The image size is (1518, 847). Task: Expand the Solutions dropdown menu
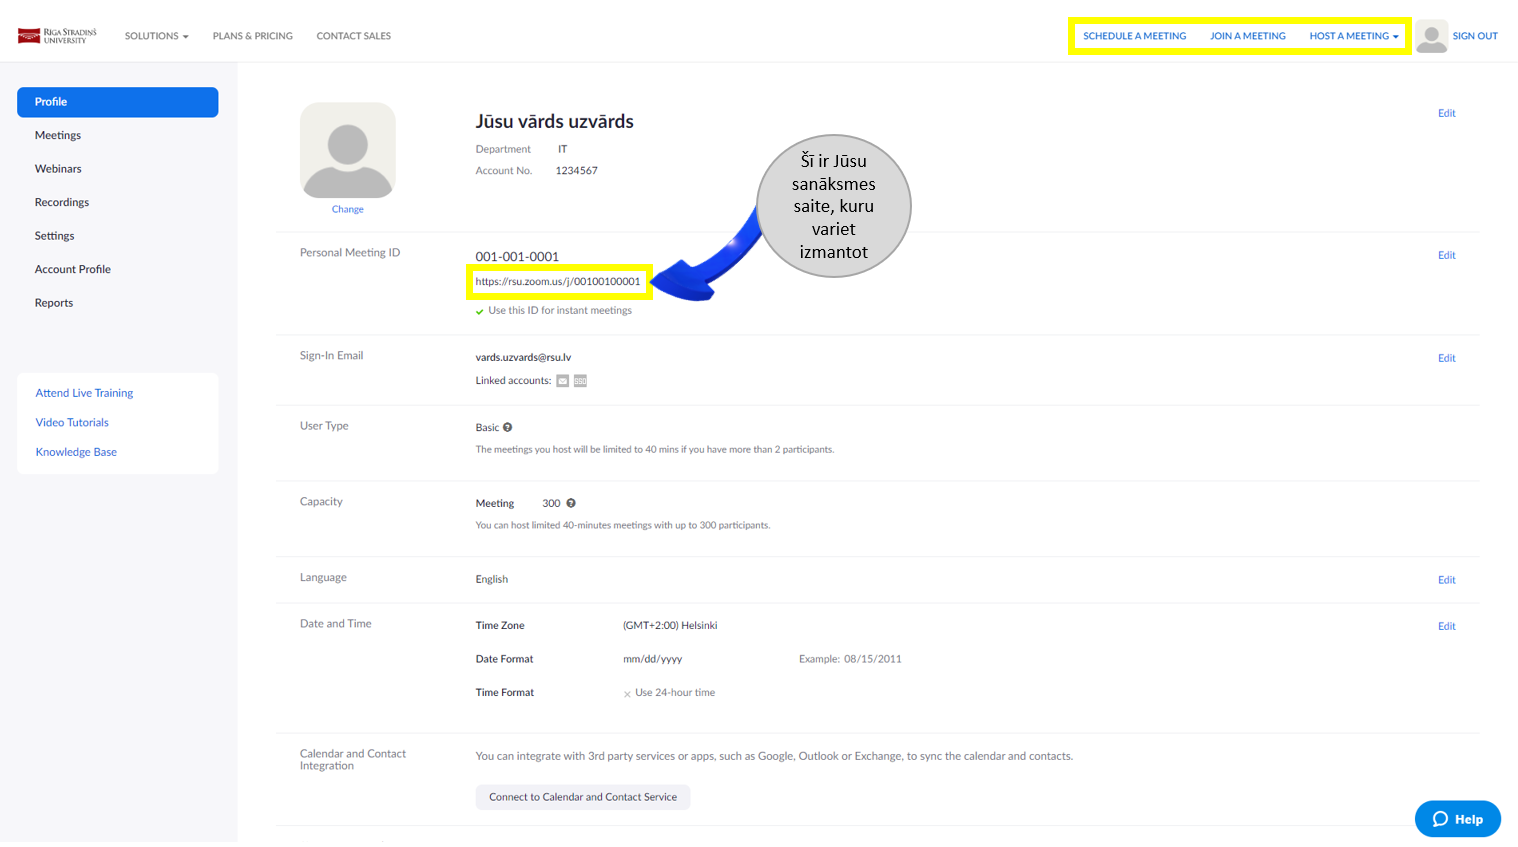(x=156, y=36)
